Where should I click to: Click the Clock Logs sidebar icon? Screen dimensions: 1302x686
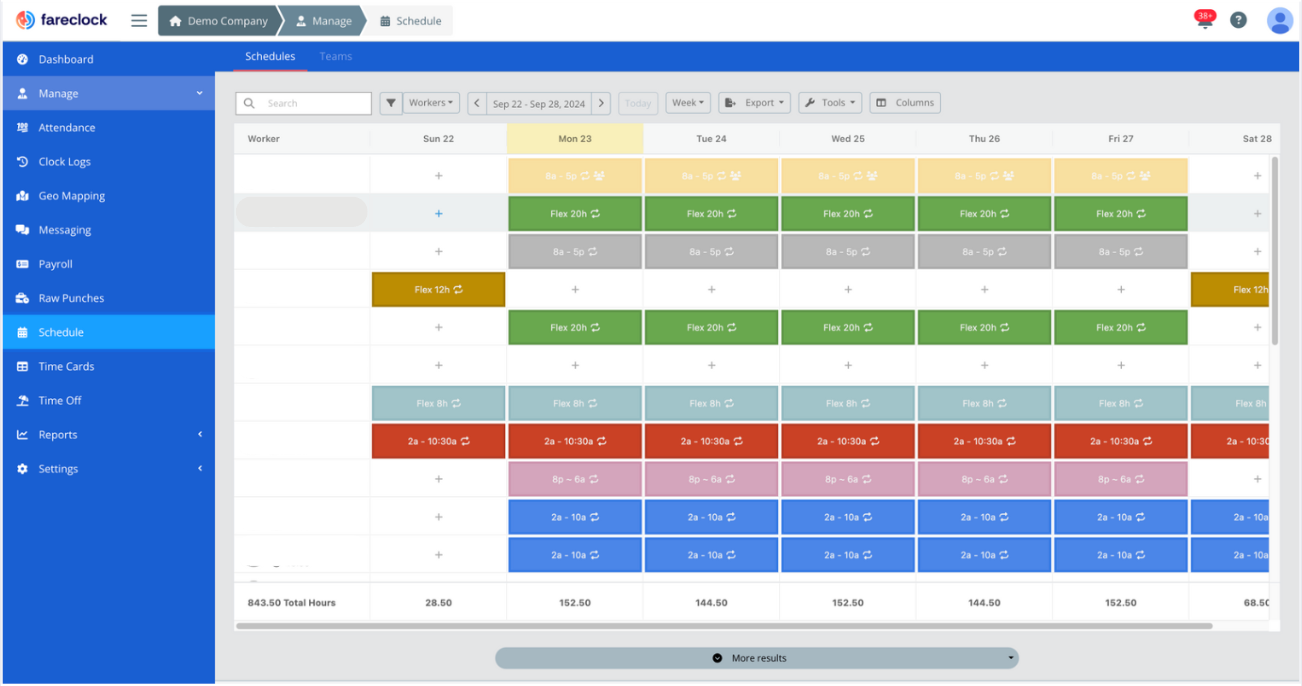click(22, 162)
